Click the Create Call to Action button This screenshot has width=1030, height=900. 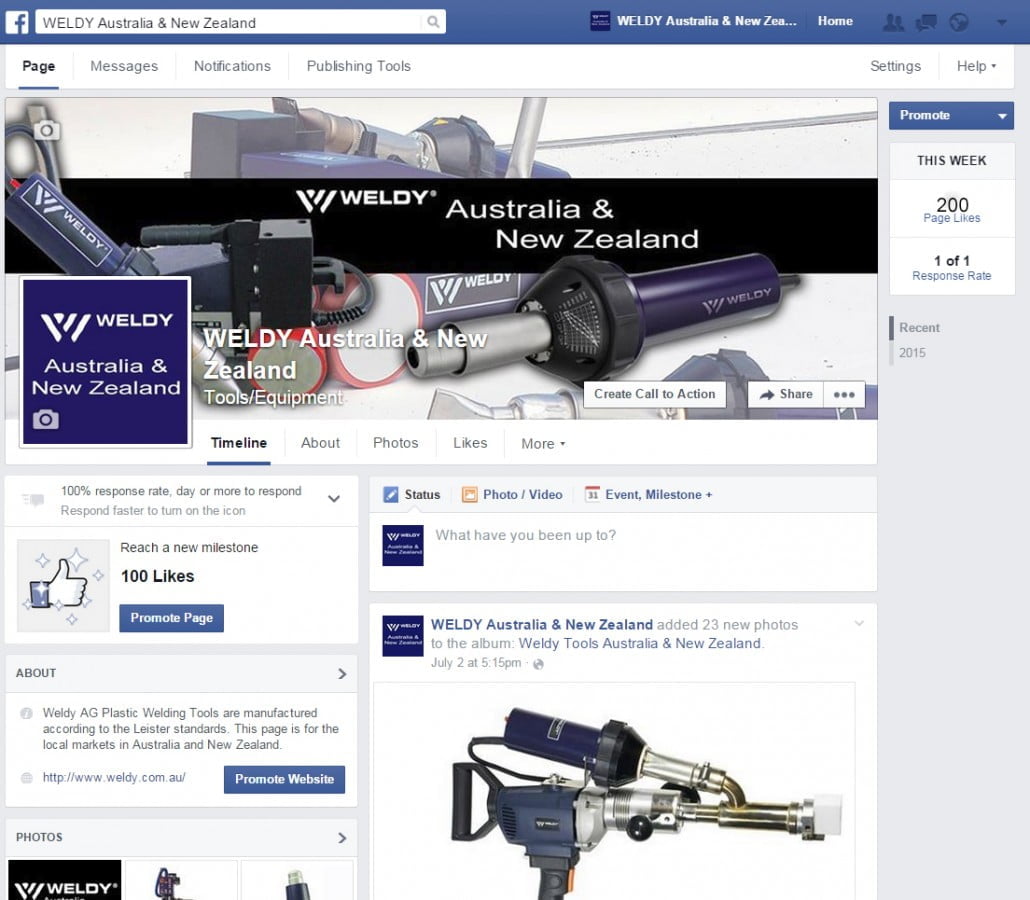pyautogui.click(x=654, y=394)
